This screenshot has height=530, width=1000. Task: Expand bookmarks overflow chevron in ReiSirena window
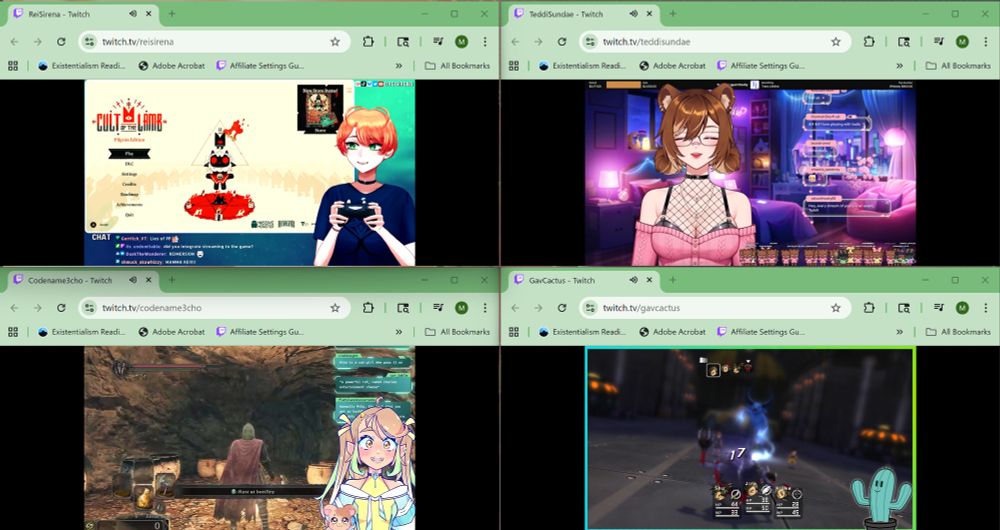tap(399, 66)
